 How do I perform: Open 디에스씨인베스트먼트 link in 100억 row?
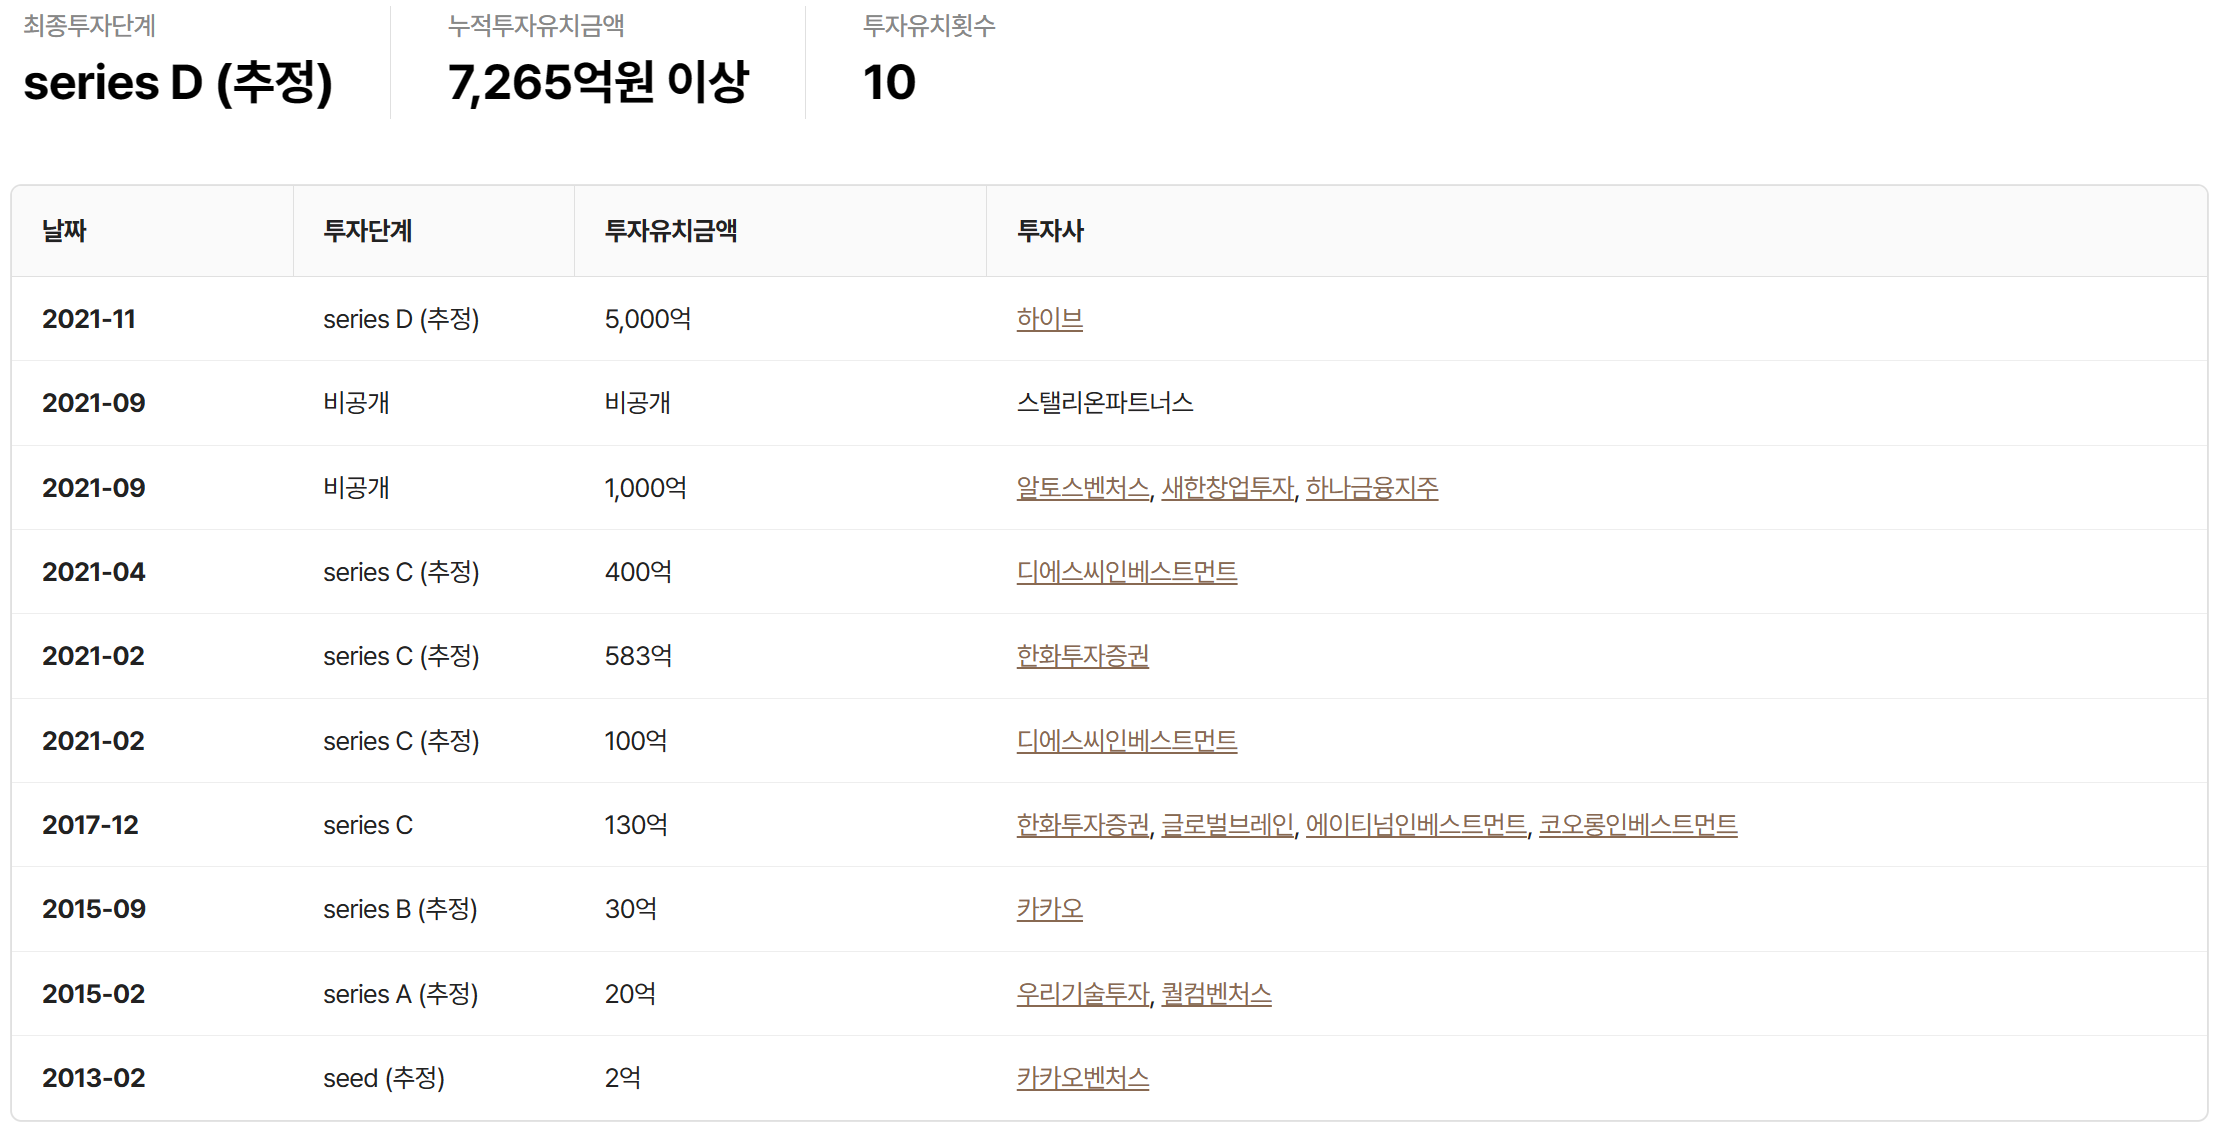point(1126,741)
